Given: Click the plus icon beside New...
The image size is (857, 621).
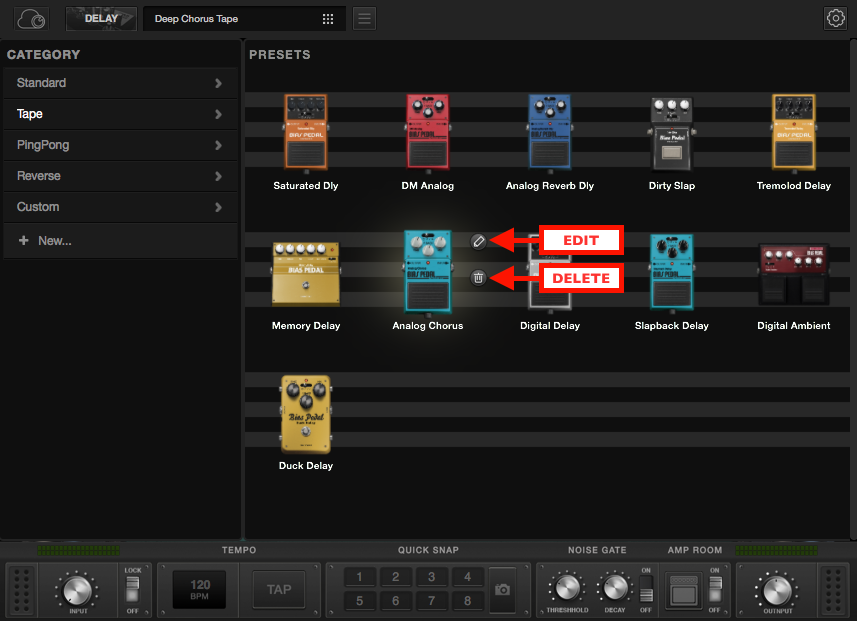Looking at the screenshot, I should click(x=24, y=241).
